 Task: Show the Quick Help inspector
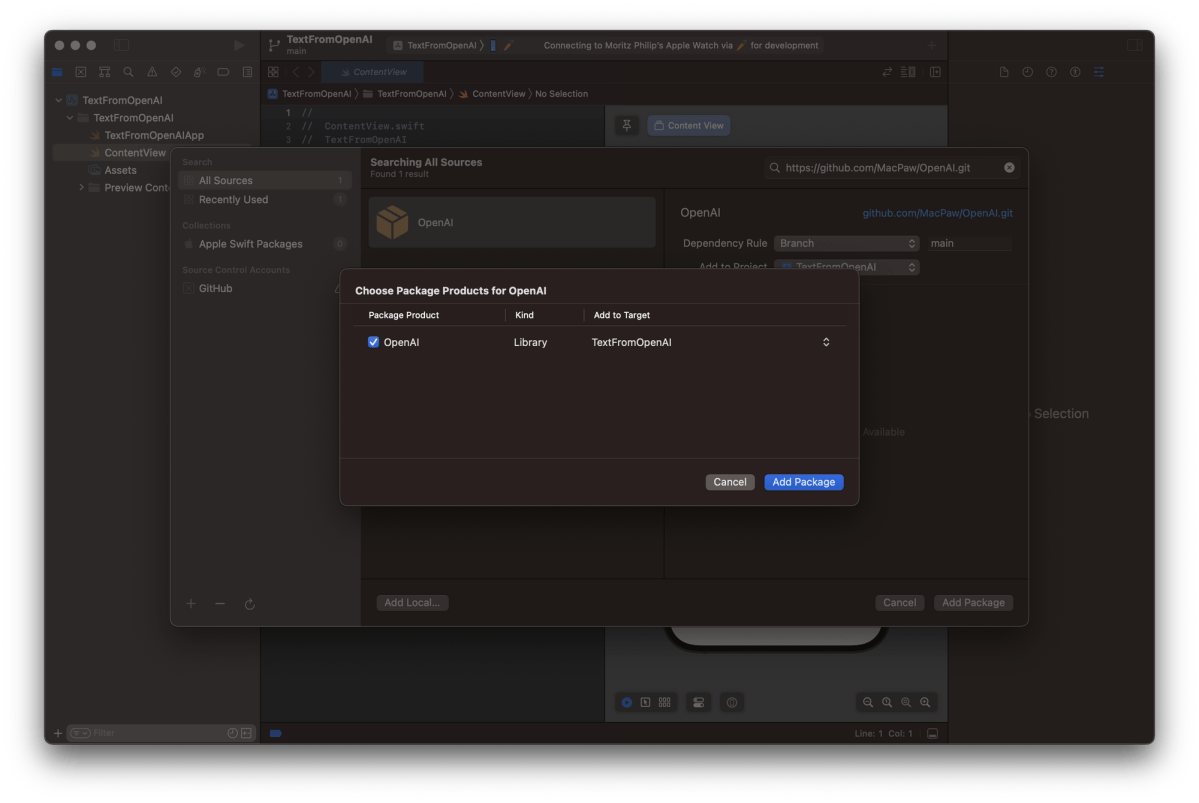click(1051, 72)
